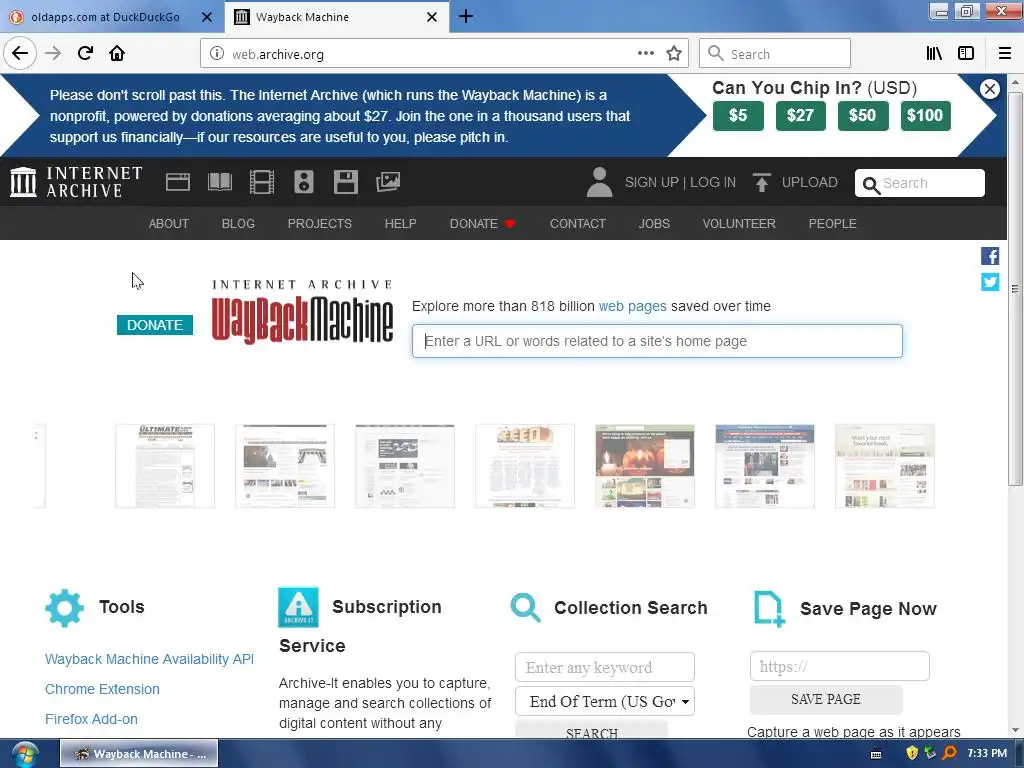Click the Tools gear icon
Image resolution: width=1024 pixels, height=768 pixels.
coord(65,608)
